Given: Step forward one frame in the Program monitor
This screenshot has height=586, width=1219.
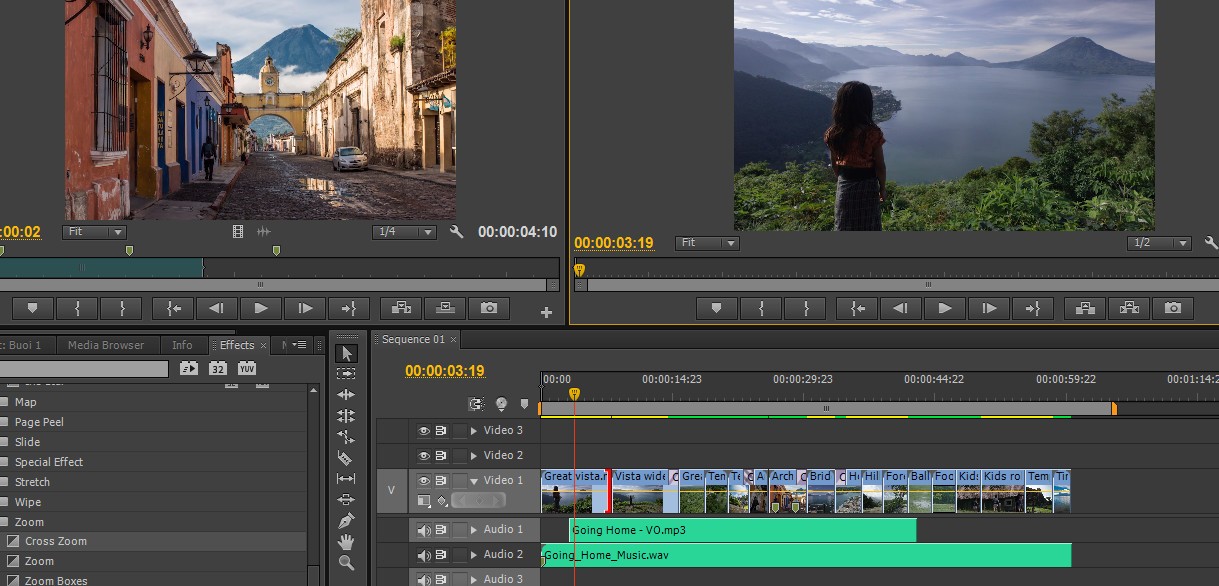Looking at the screenshot, I should click(x=989, y=308).
